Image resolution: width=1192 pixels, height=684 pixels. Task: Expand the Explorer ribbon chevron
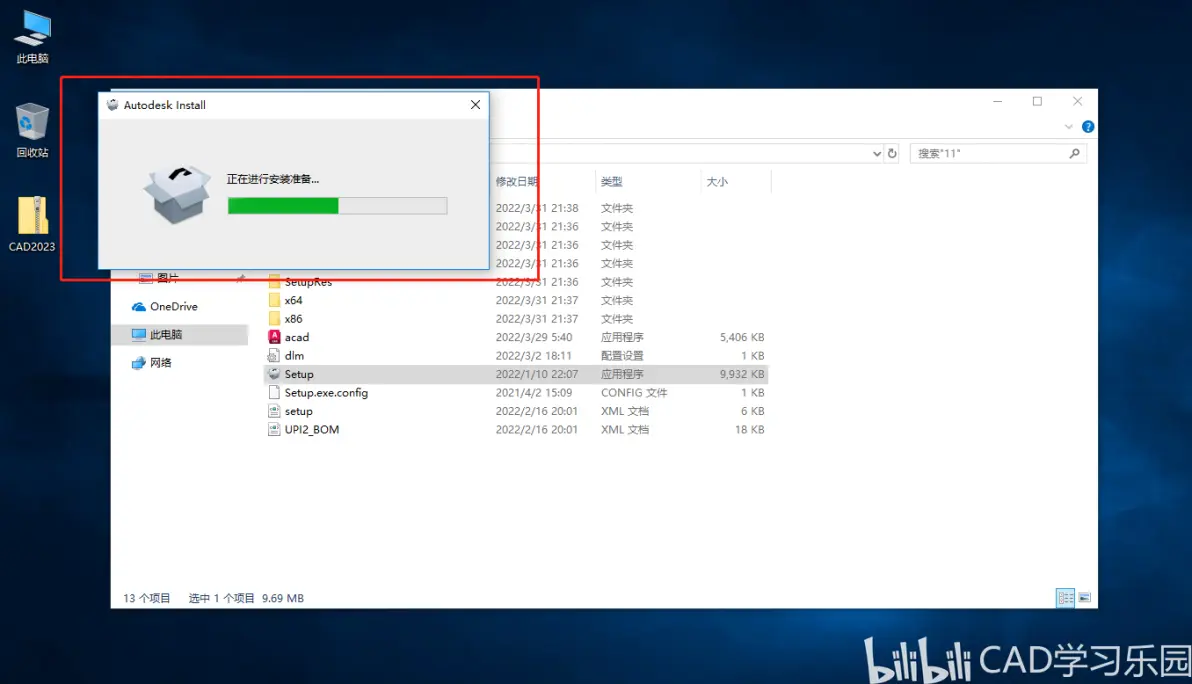point(1069,127)
